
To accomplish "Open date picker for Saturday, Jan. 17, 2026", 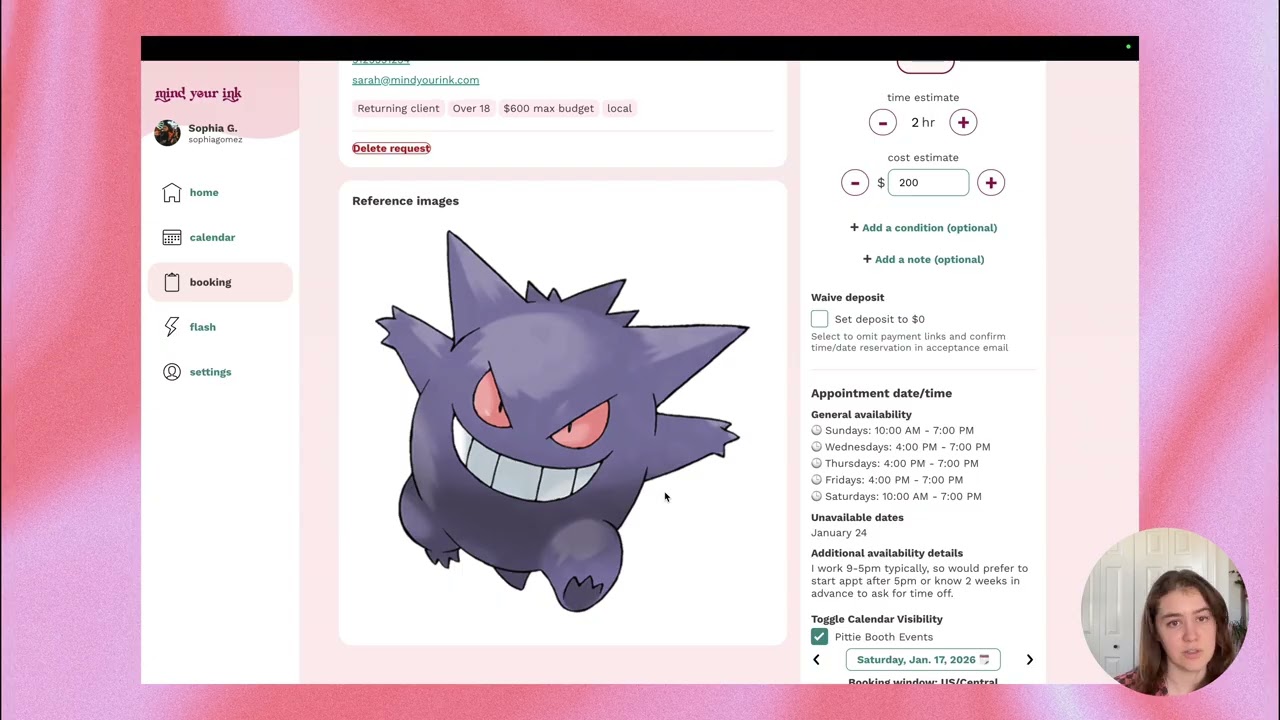I will click(923, 660).
